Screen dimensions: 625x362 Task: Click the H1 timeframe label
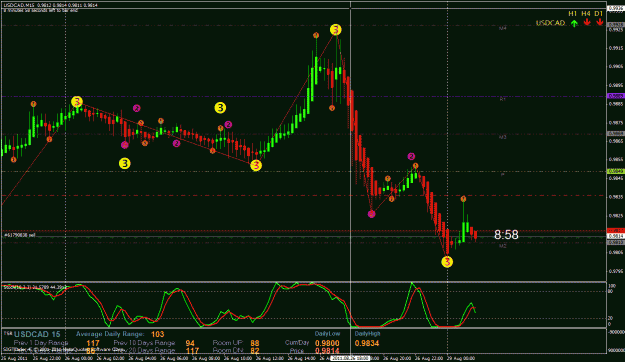[572, 14]
